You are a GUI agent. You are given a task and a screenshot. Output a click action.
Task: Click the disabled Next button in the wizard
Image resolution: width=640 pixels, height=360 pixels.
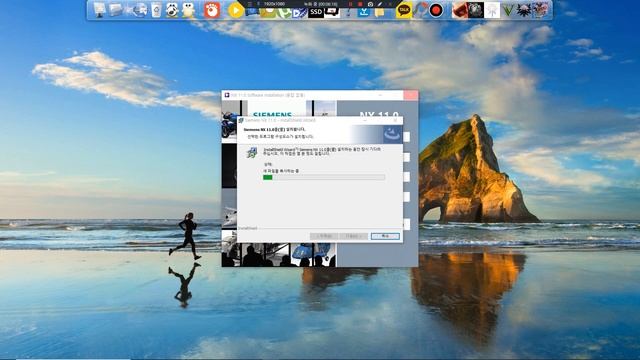pos(353,236)
